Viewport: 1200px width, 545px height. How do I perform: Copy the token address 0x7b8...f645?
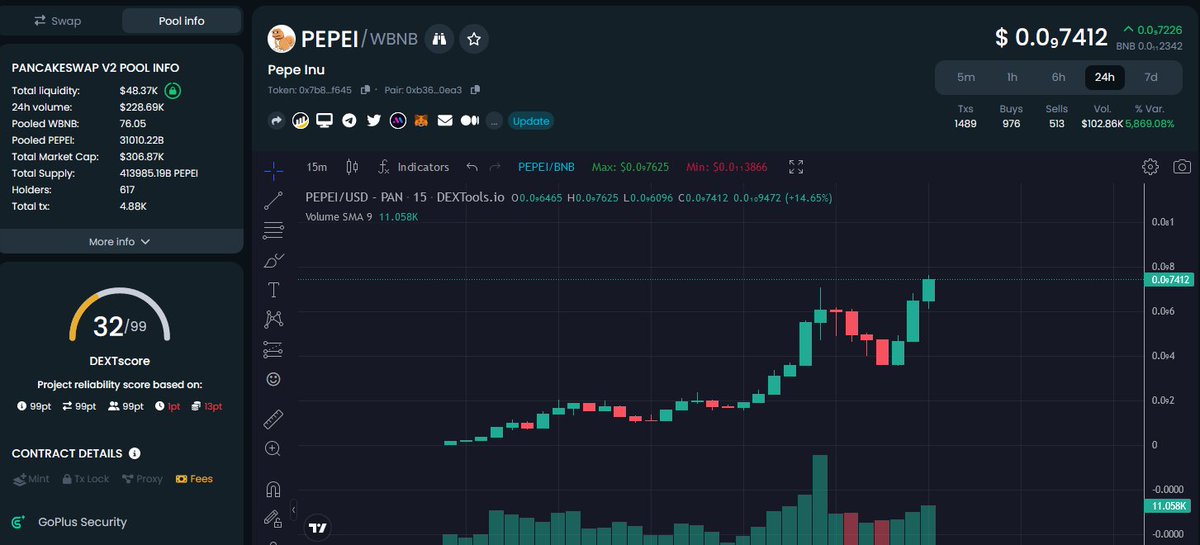(x=366, y=90)
